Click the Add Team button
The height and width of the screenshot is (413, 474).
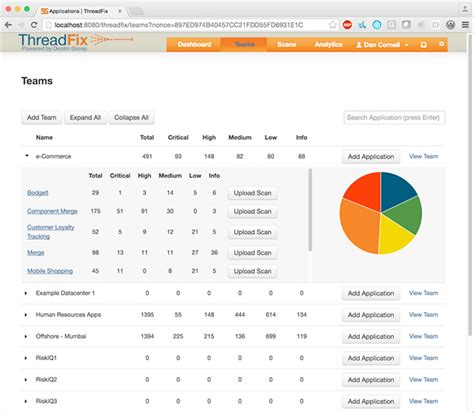click(42, 118)
